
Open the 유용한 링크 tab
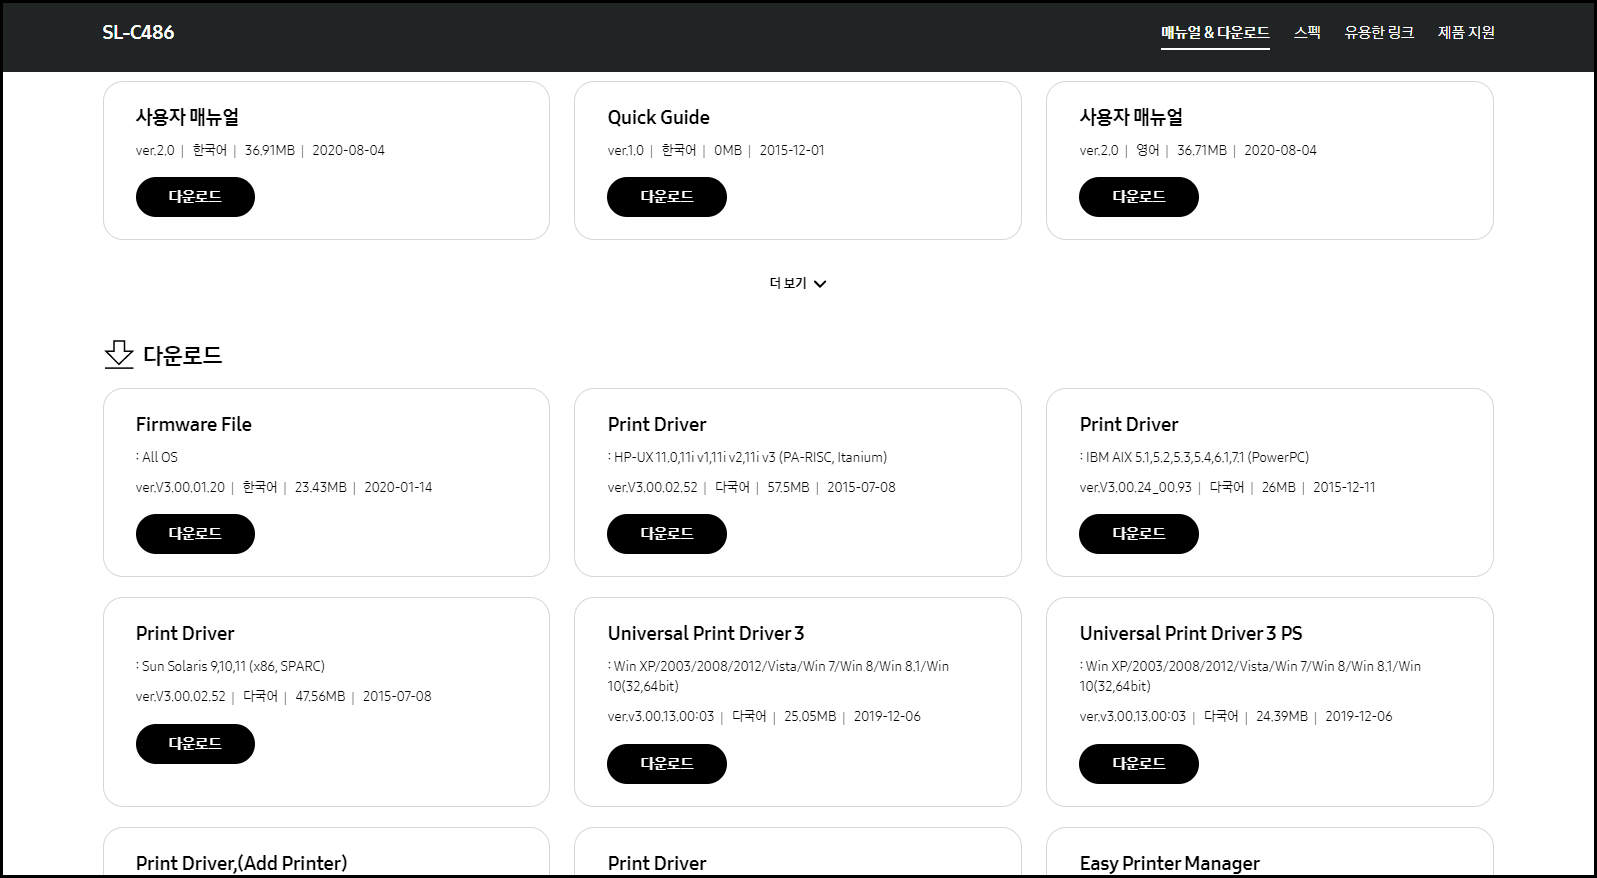coord(1379,32)
